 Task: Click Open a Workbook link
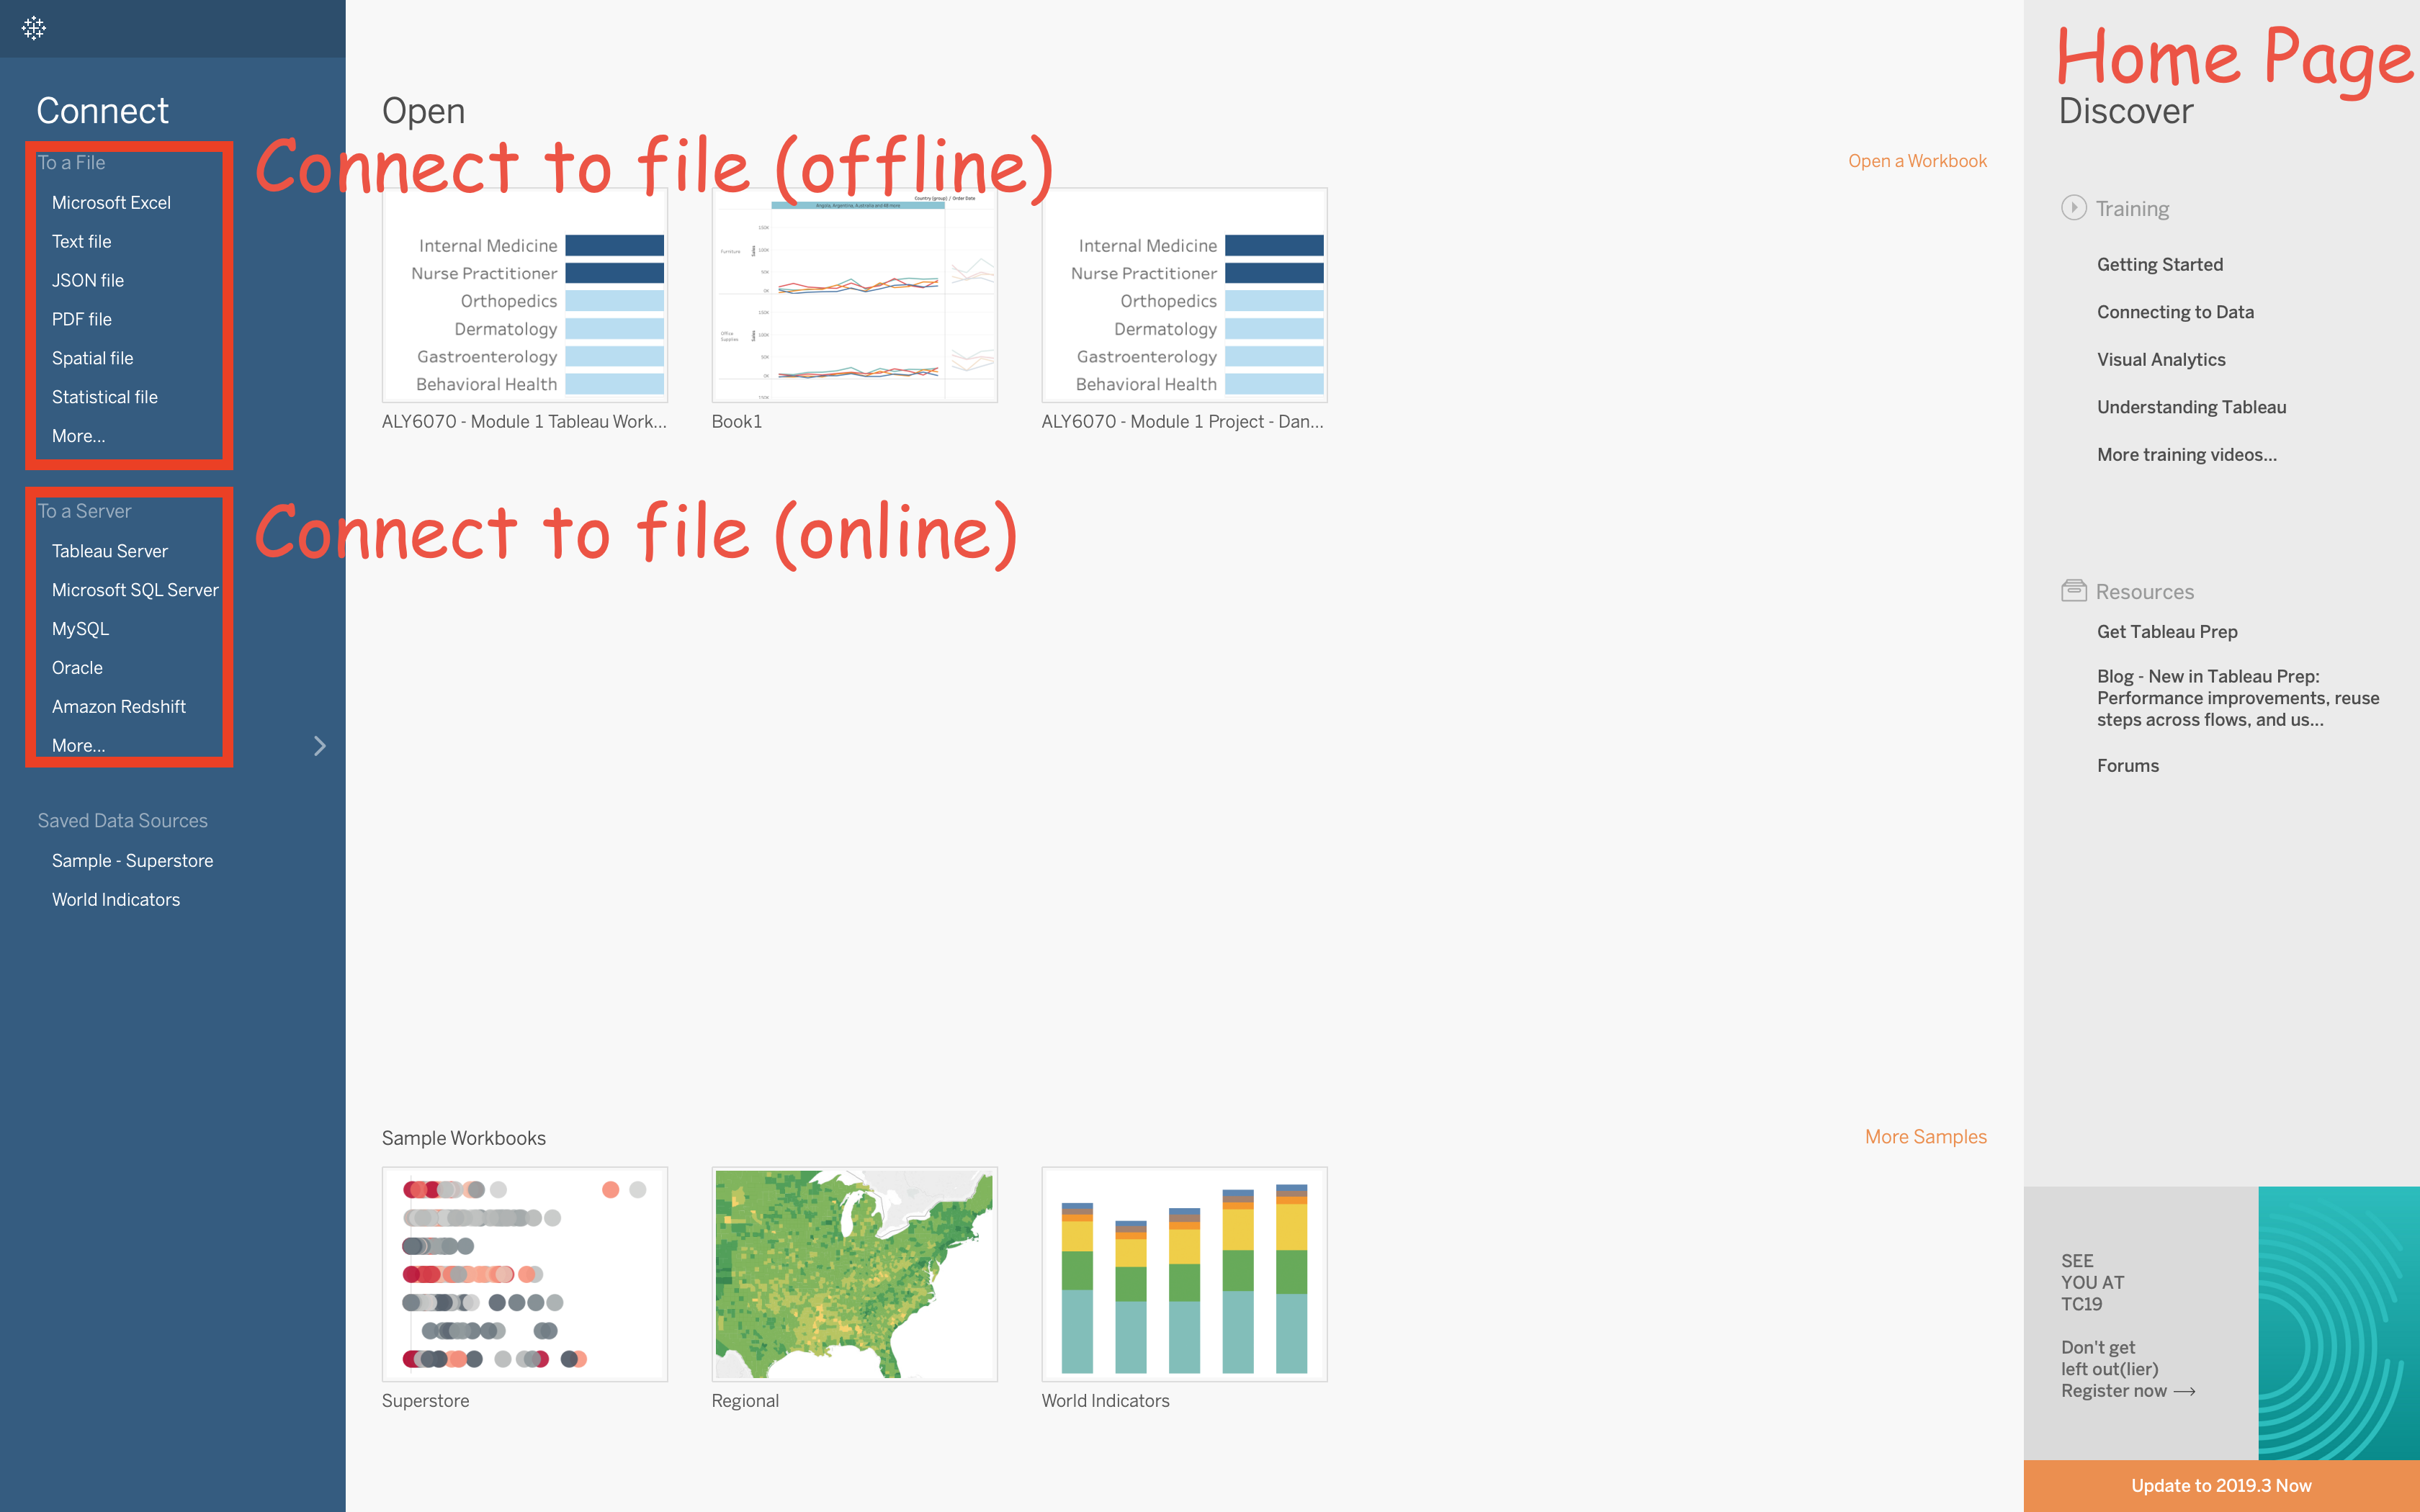pyautogui.click(x=1916, y=161)
